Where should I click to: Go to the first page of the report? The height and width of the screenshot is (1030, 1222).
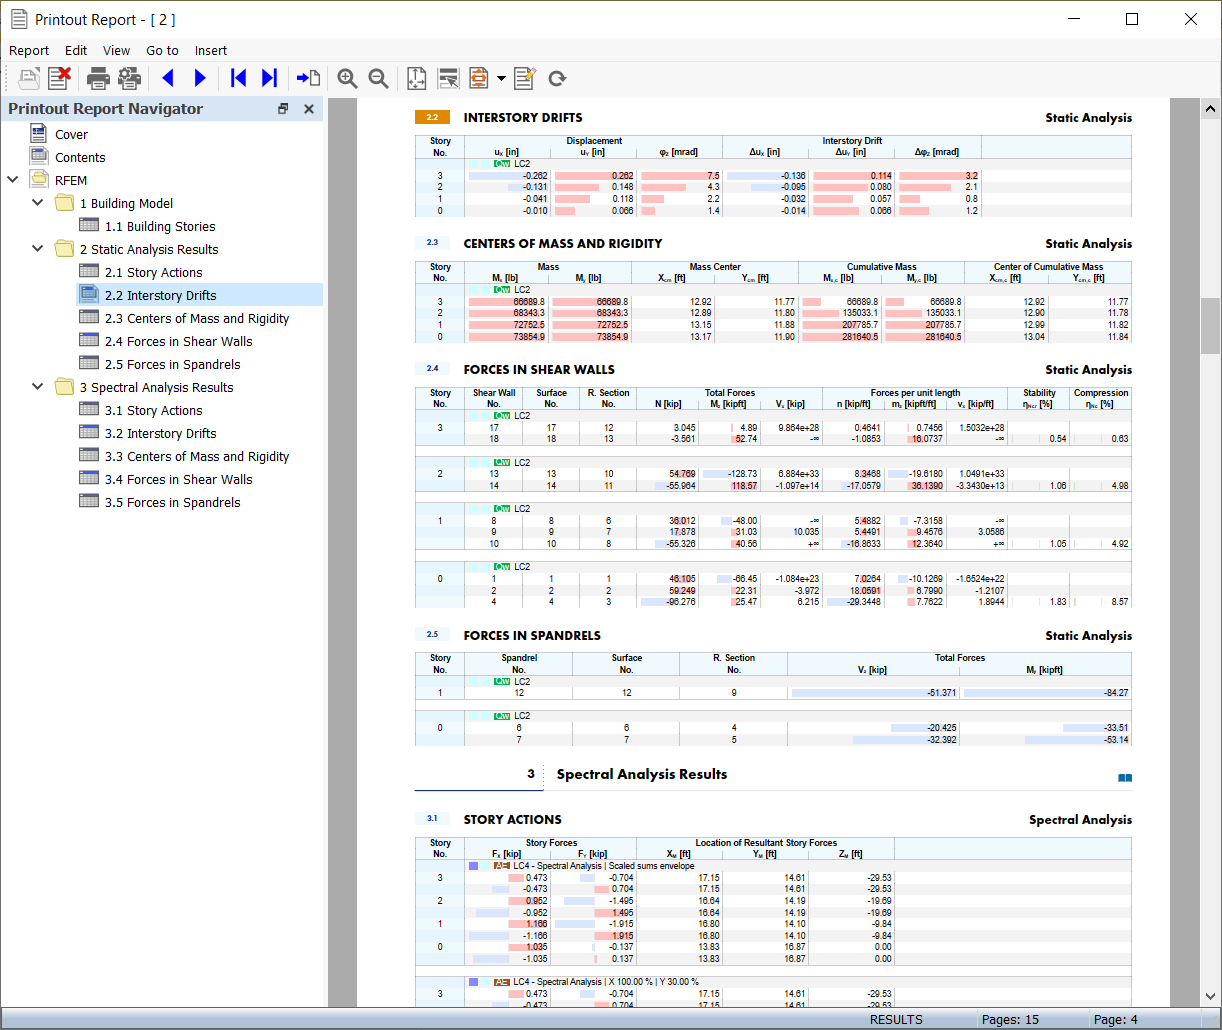pyautogui.click(x=239, y=78)
